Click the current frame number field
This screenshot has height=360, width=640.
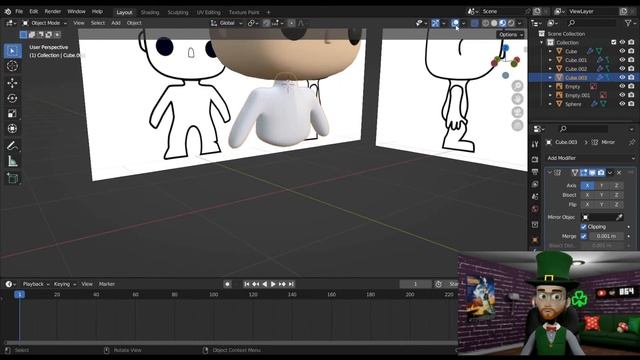point(415,284)
